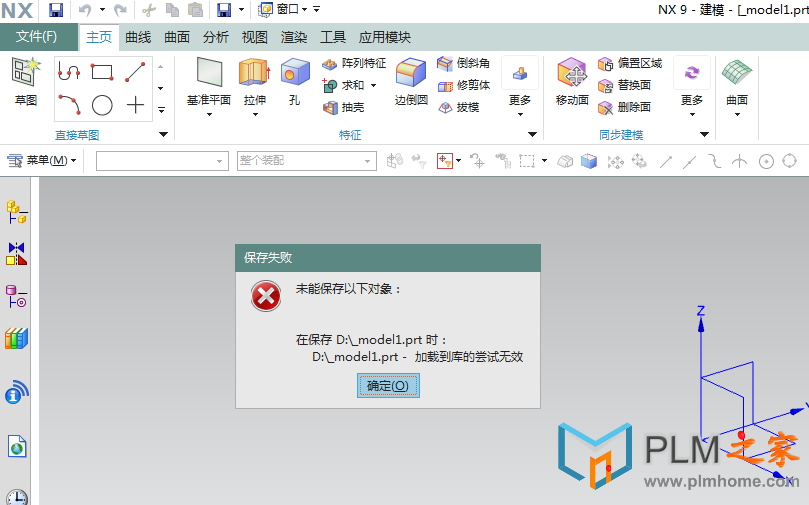This screenshot has width=809, height=505.
Task: Click the Hole (孔) feature icon
Action: coord(295,72)
